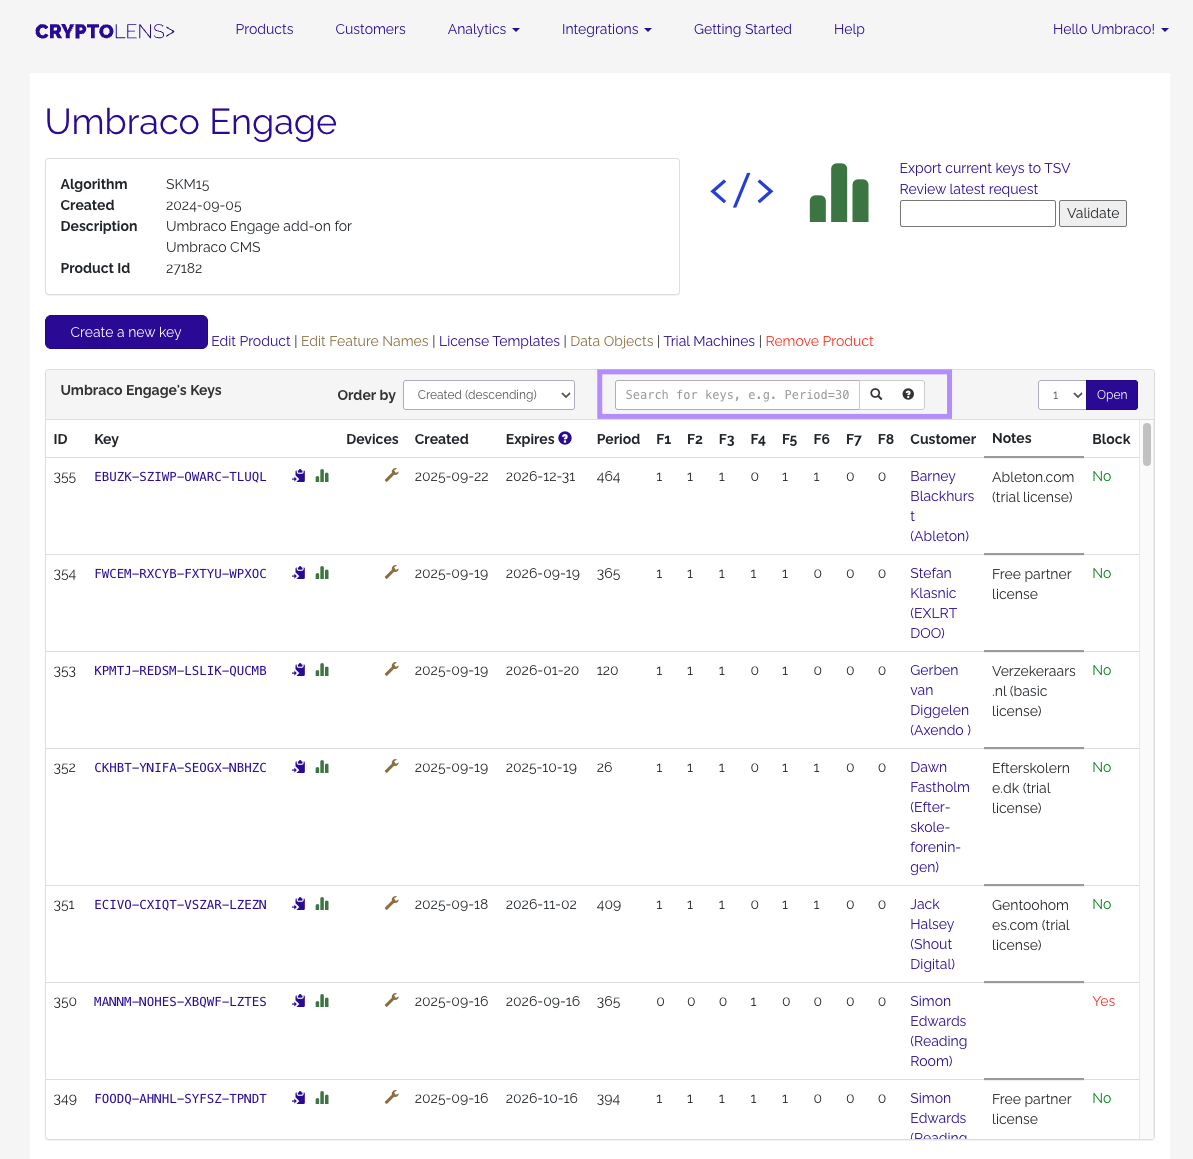Open the green bar chart analytics icon
Image resolution: width=1193 pixels, height=1159 pixels.
click(838, 193)
